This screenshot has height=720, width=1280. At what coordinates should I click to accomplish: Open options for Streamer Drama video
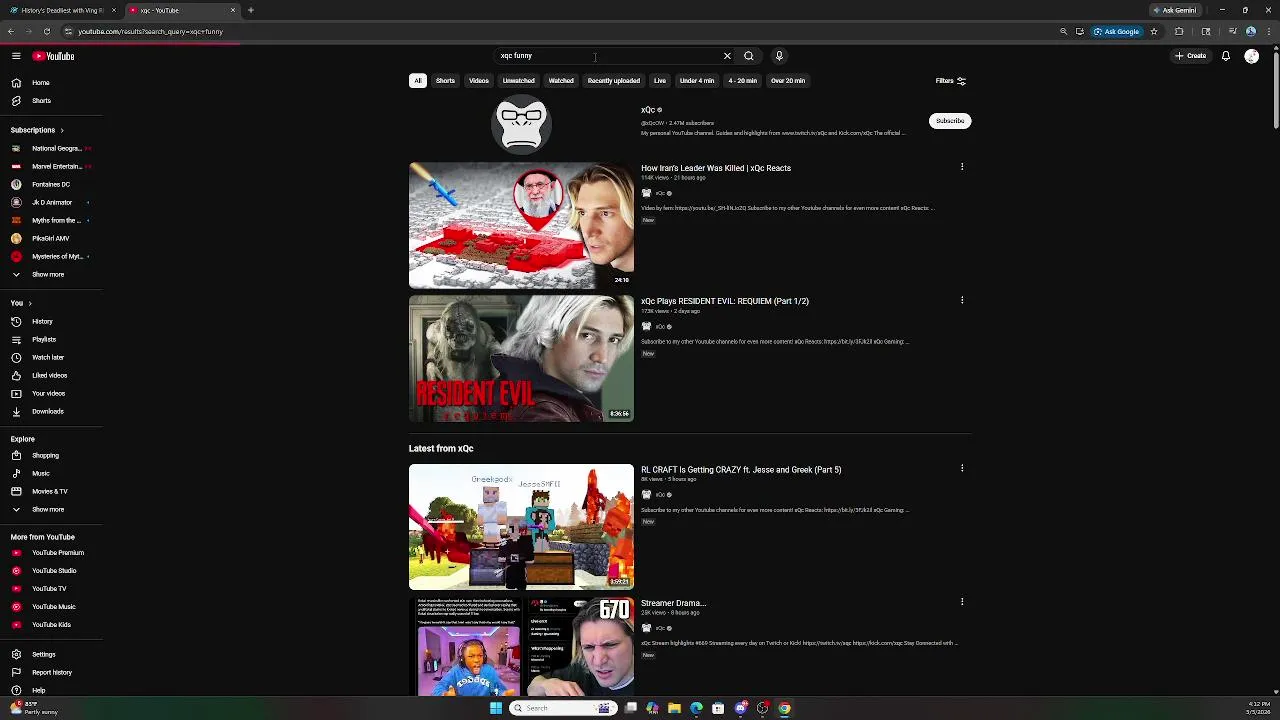[x=962, y=602]
